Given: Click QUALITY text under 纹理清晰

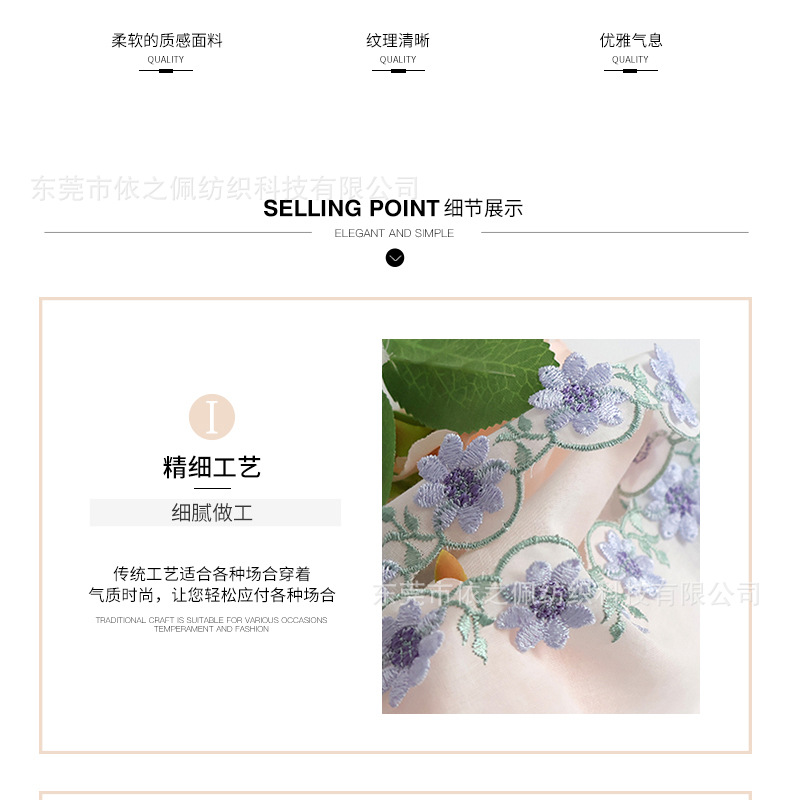Looking at the screenshot, I should pos(398,60).
